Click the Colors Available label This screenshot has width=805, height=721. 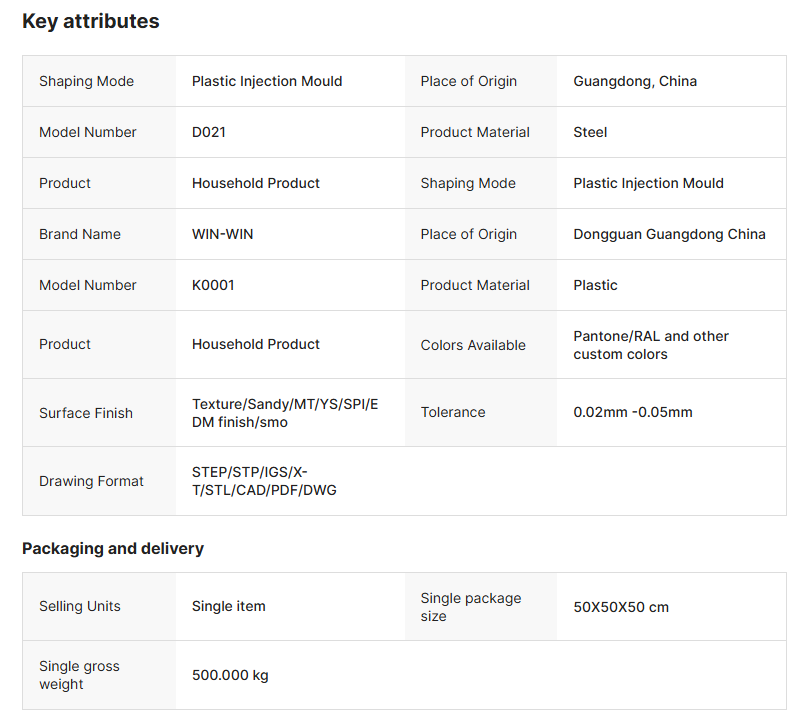click(x=473, y=345)
